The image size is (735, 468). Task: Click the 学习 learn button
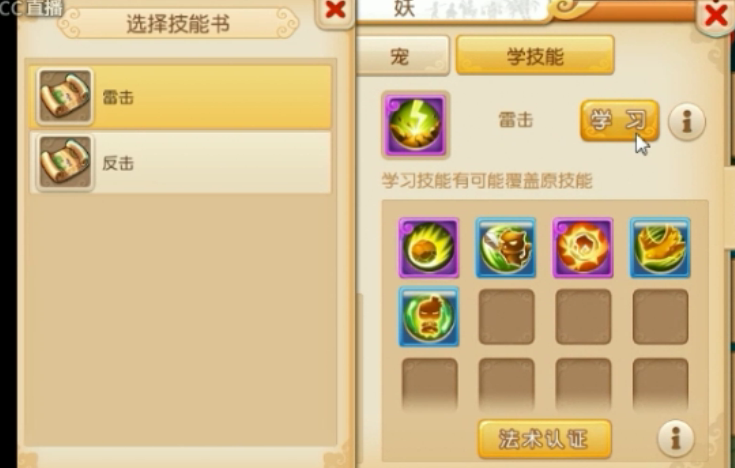620,121
